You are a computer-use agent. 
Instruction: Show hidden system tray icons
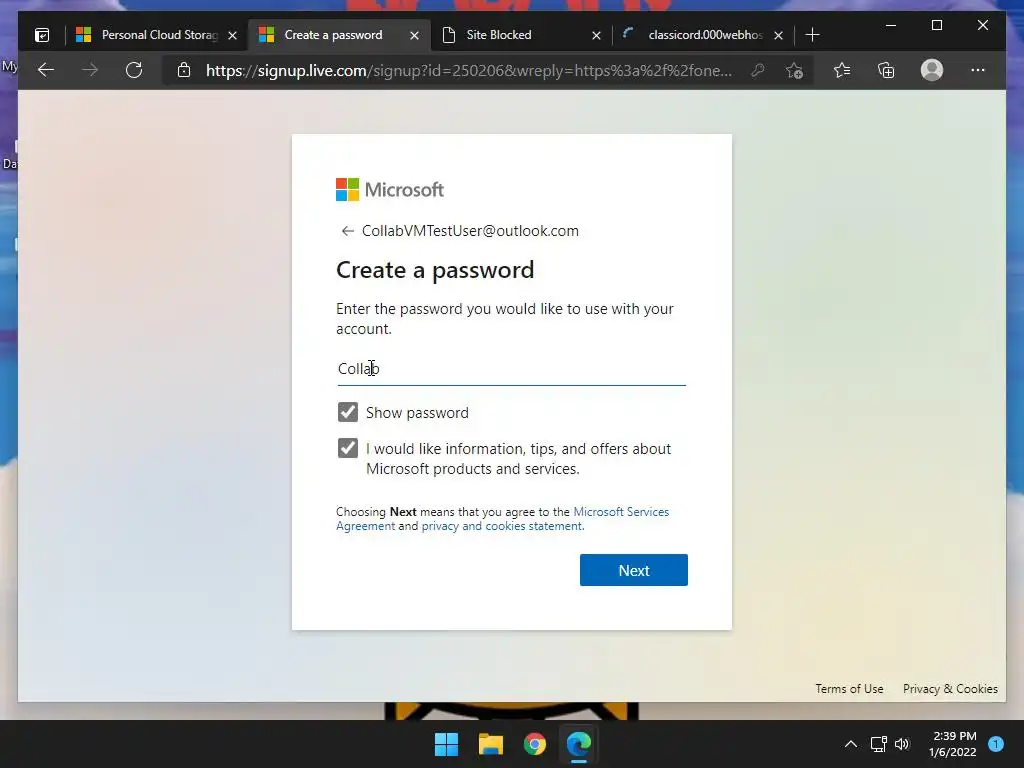click(851, 744)
